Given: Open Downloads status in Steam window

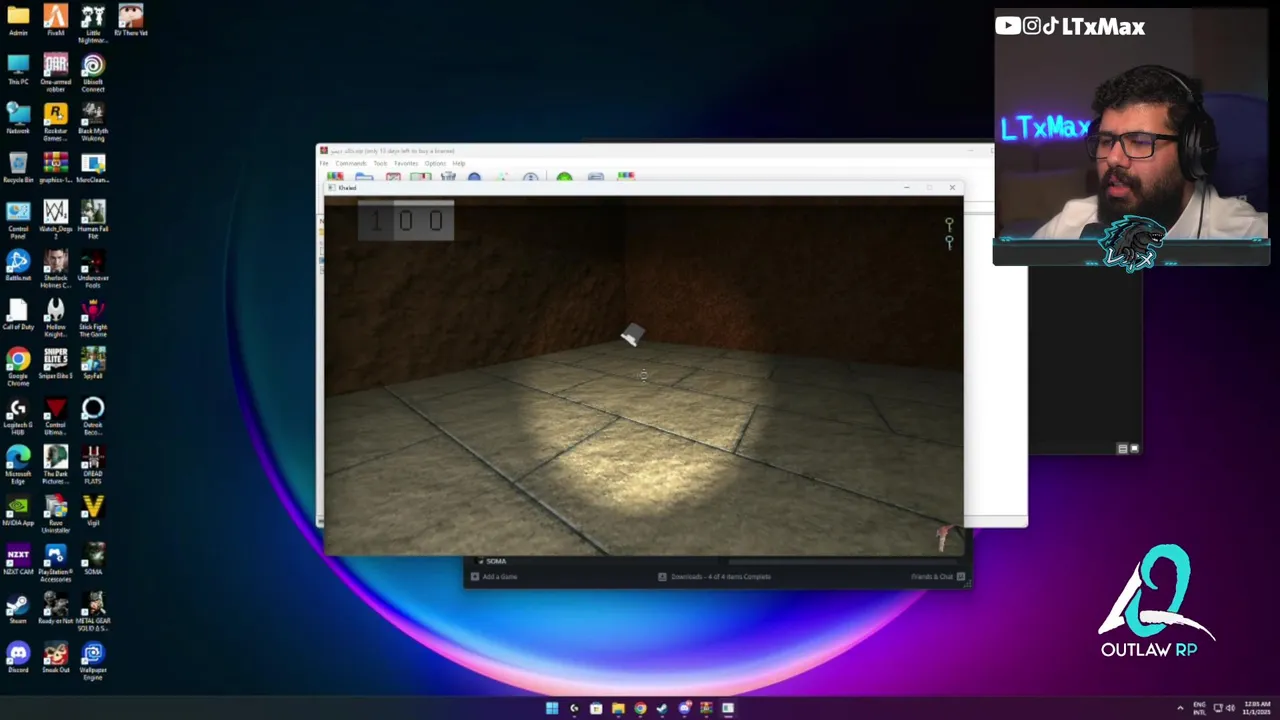Looking at the screenshot, I should coord(715,577).
